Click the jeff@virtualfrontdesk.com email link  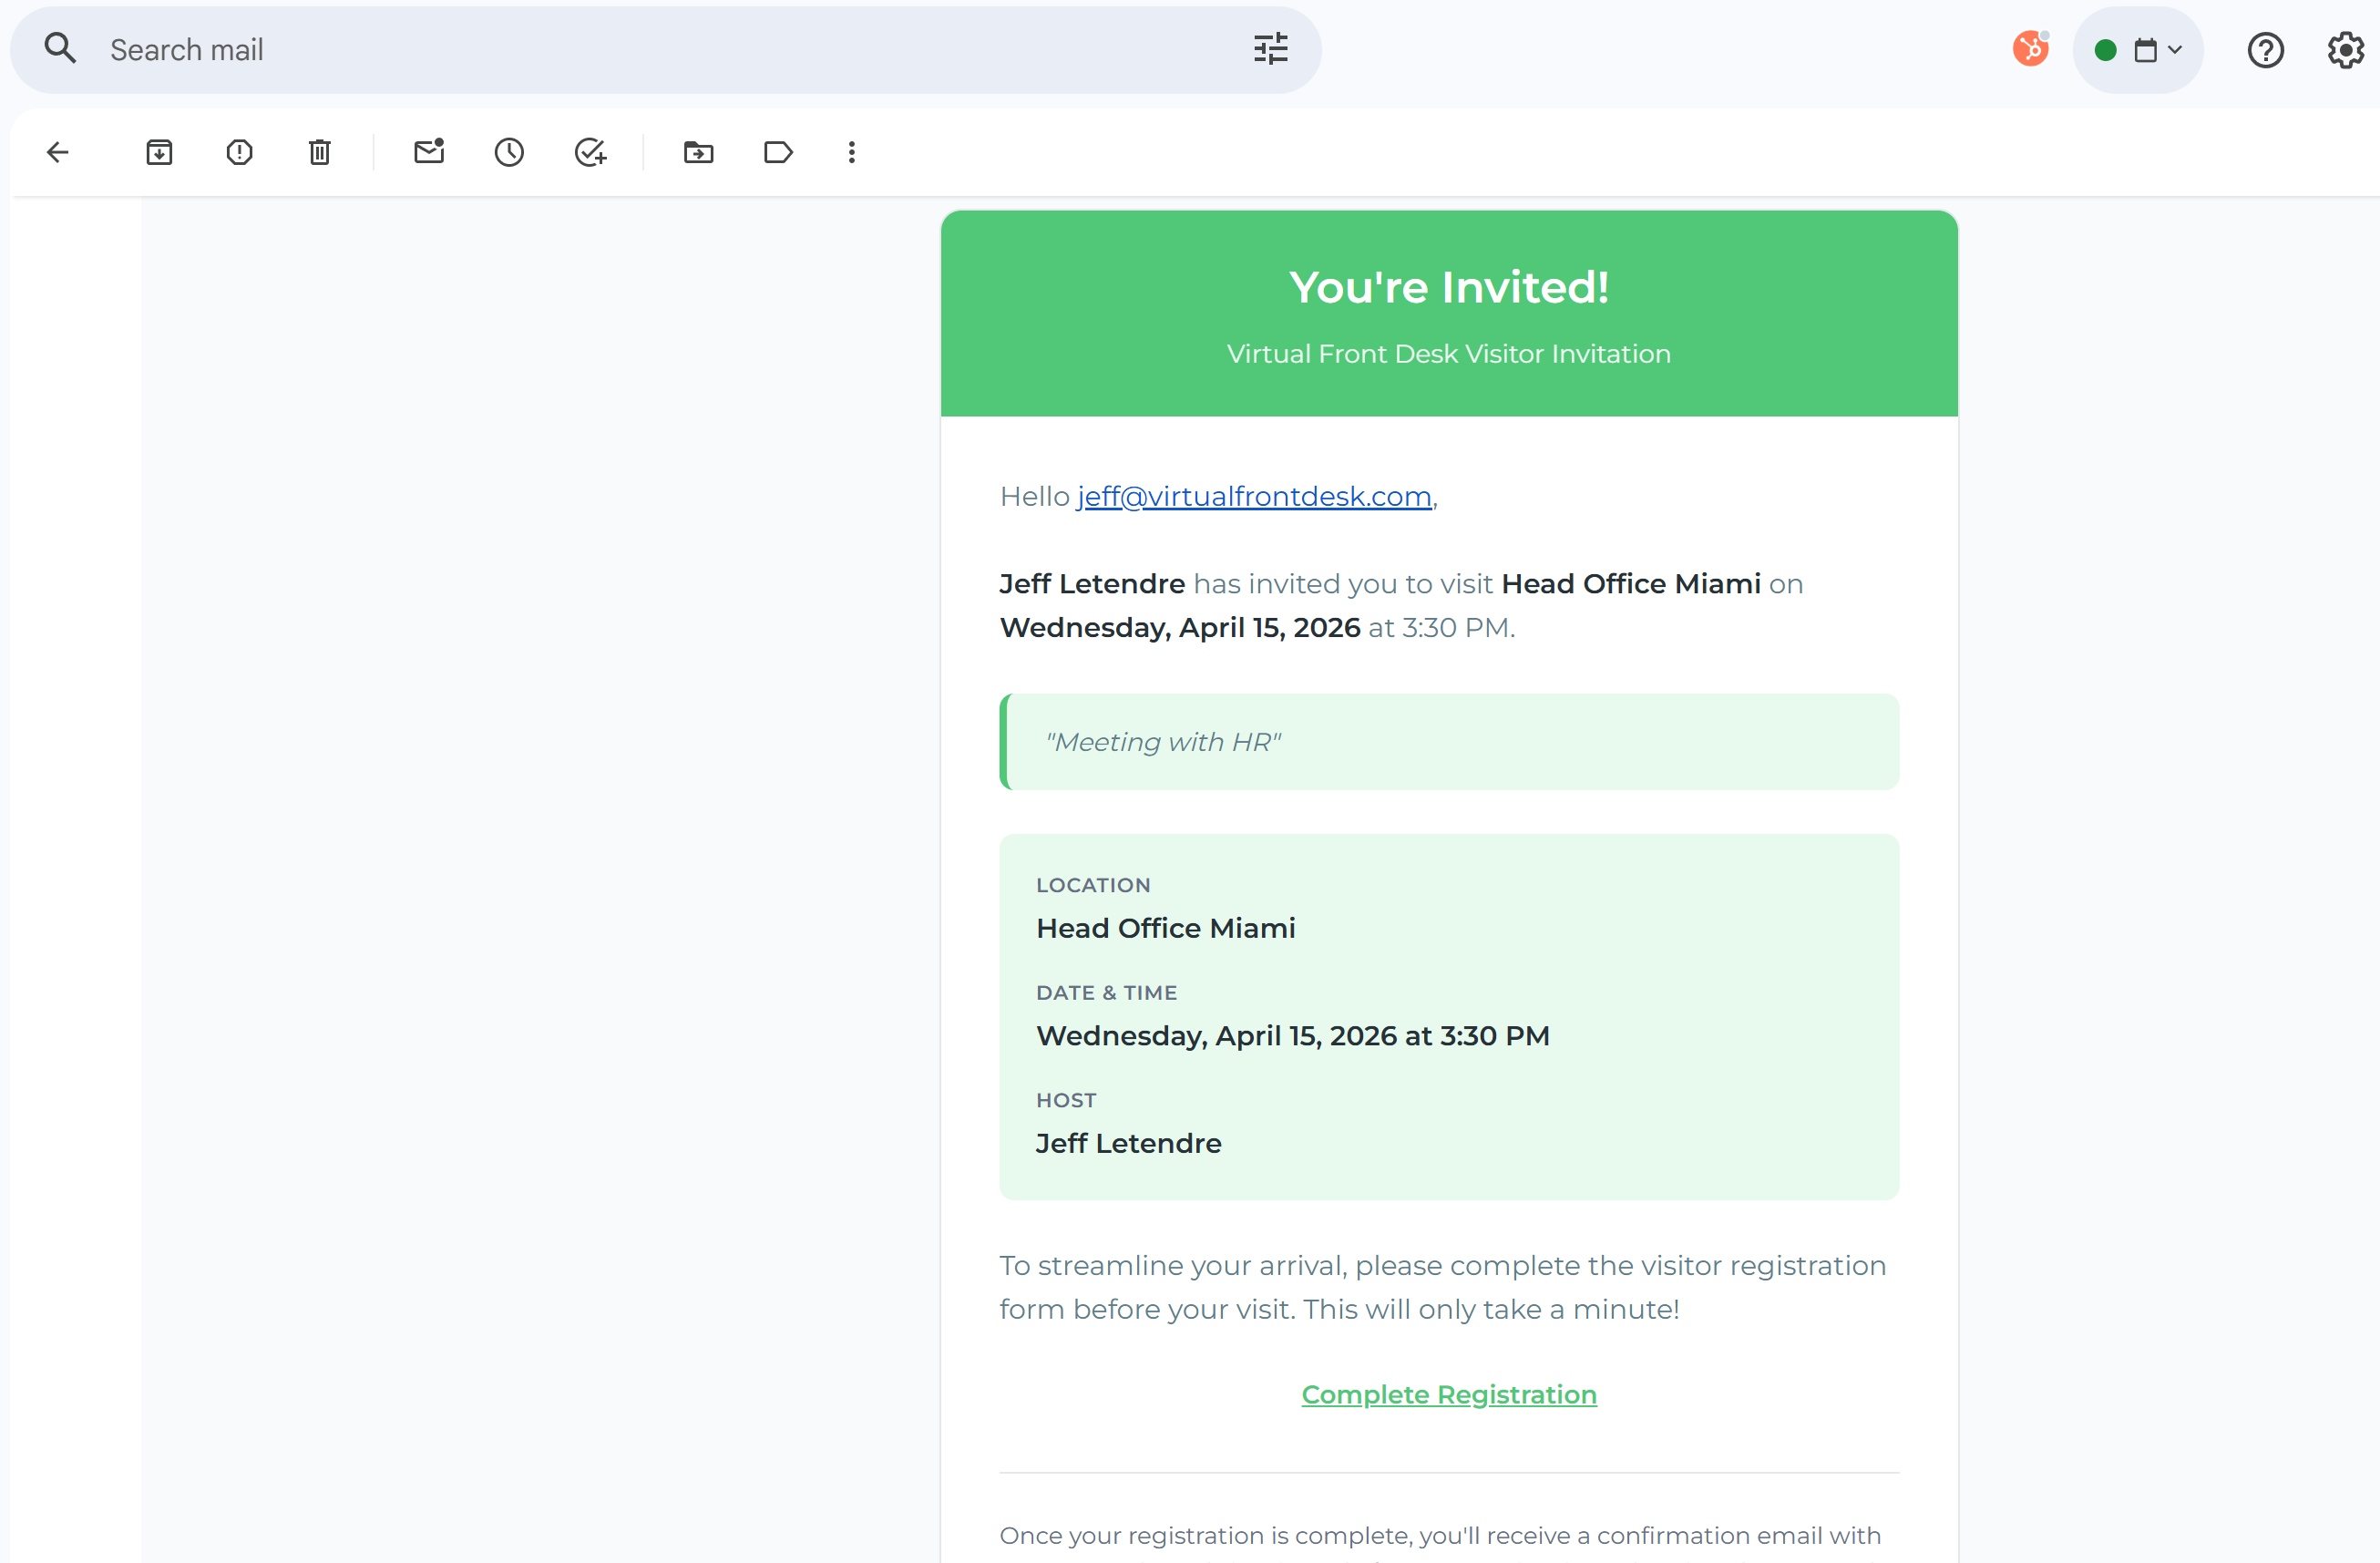tap(1254, 496)
